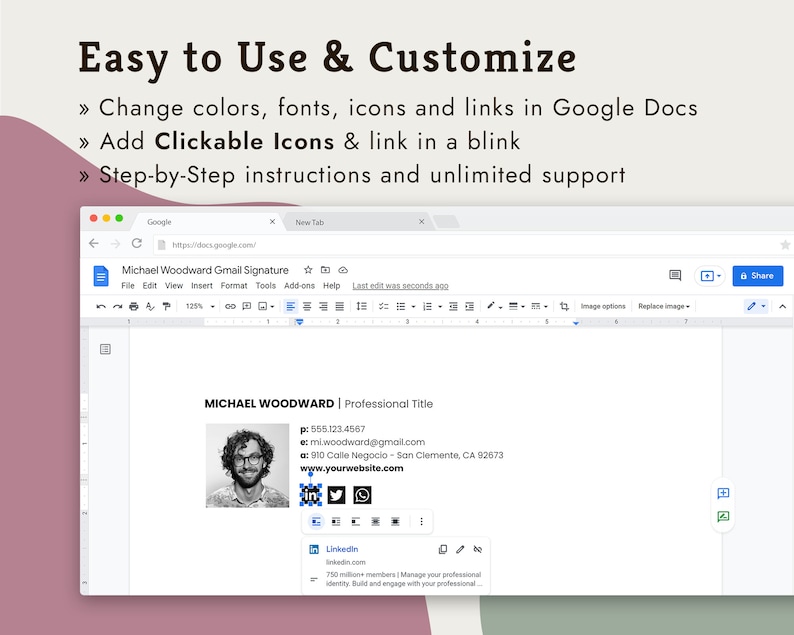
Task: Undo the last edit in toolbar
Action: (101, 306)
